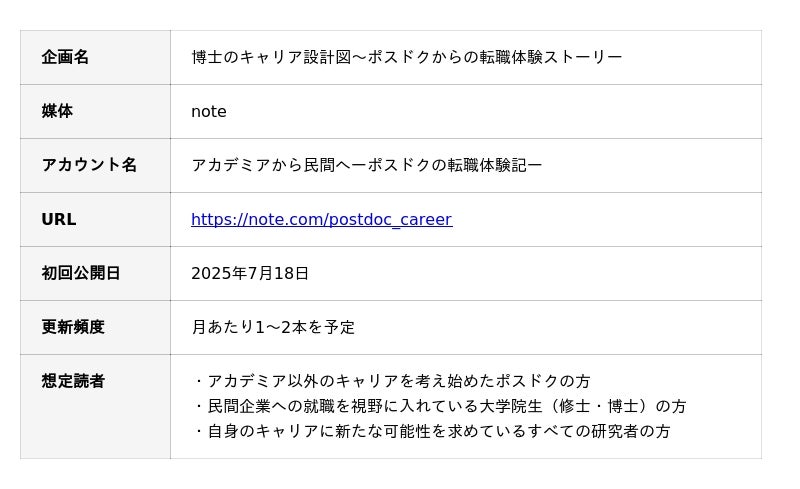Click the frequency text 月あたり1〜2本を予定
This screenshot has height=489, width=800.
tap(273, 328)
